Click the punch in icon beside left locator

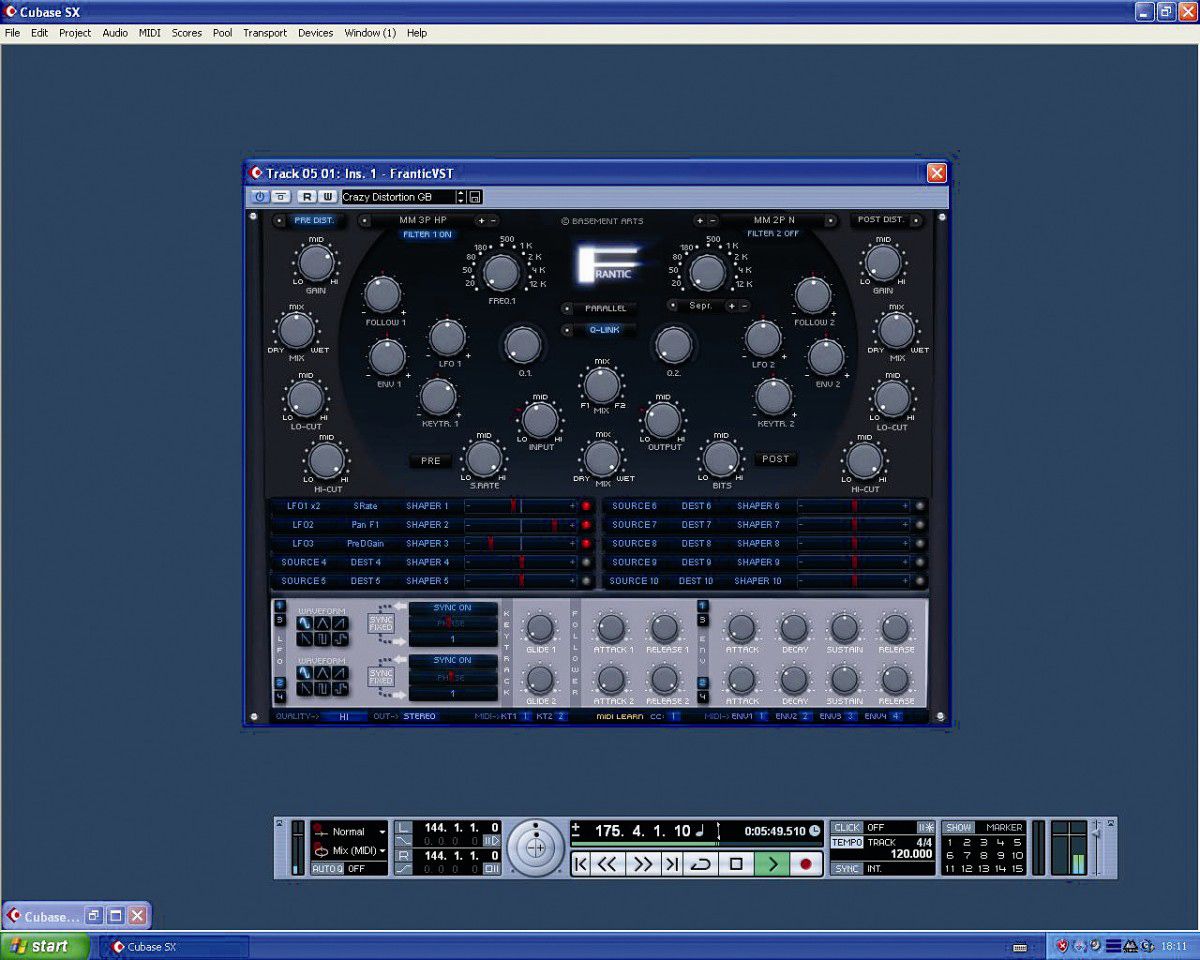[x=491, y=841]
